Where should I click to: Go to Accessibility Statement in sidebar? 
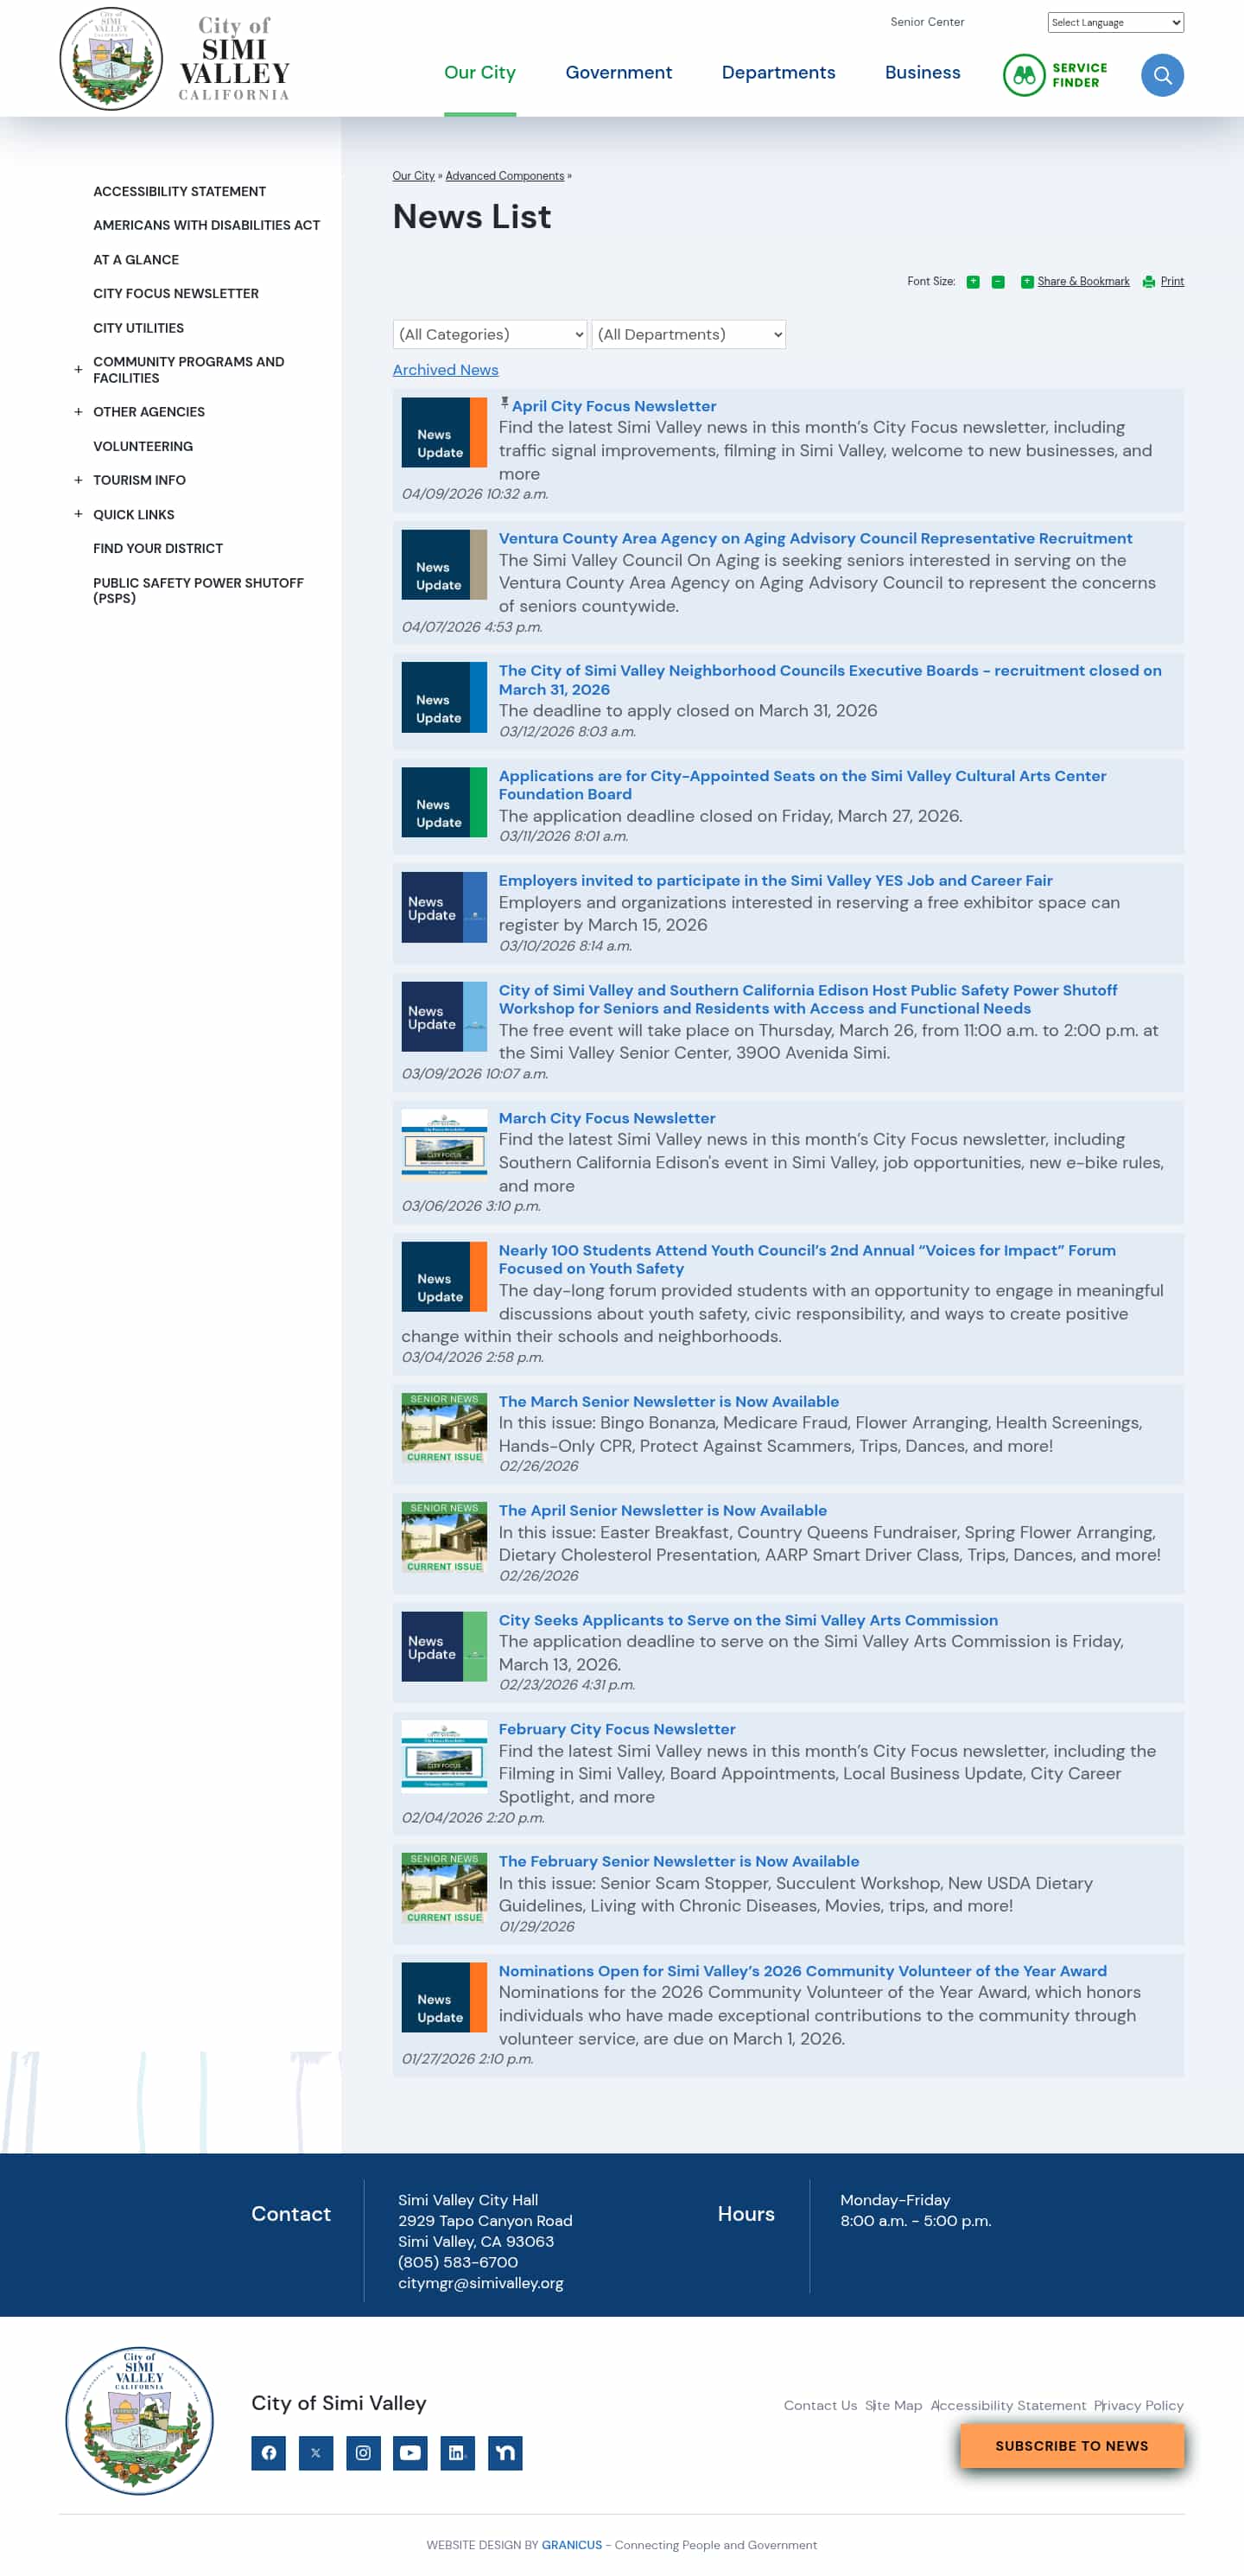[x=180, y=191]
